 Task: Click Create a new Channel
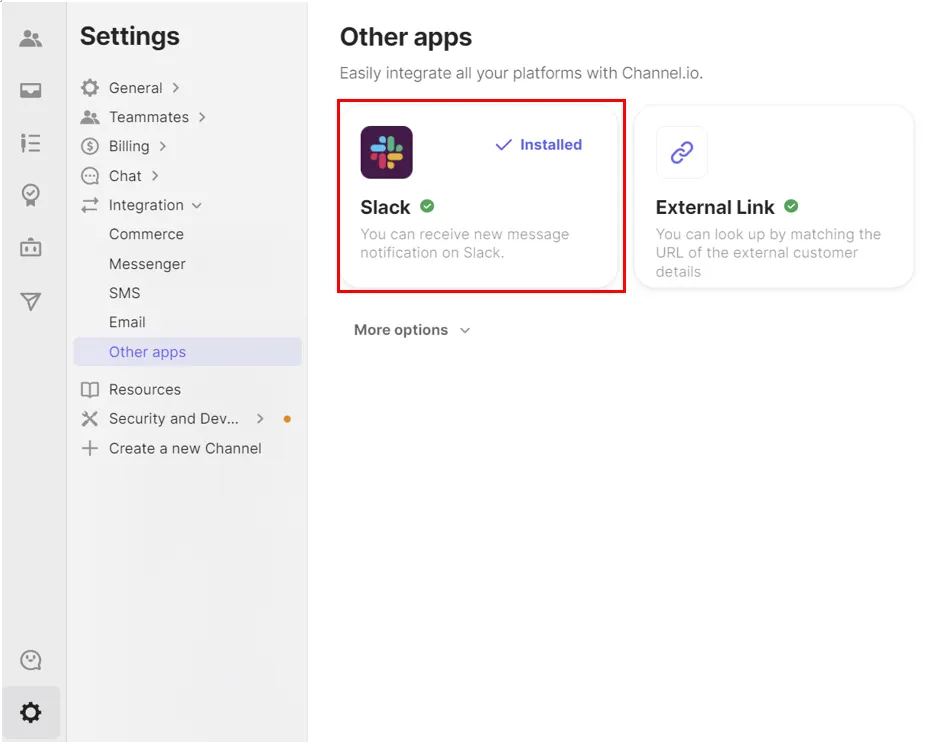click(184, 448)
